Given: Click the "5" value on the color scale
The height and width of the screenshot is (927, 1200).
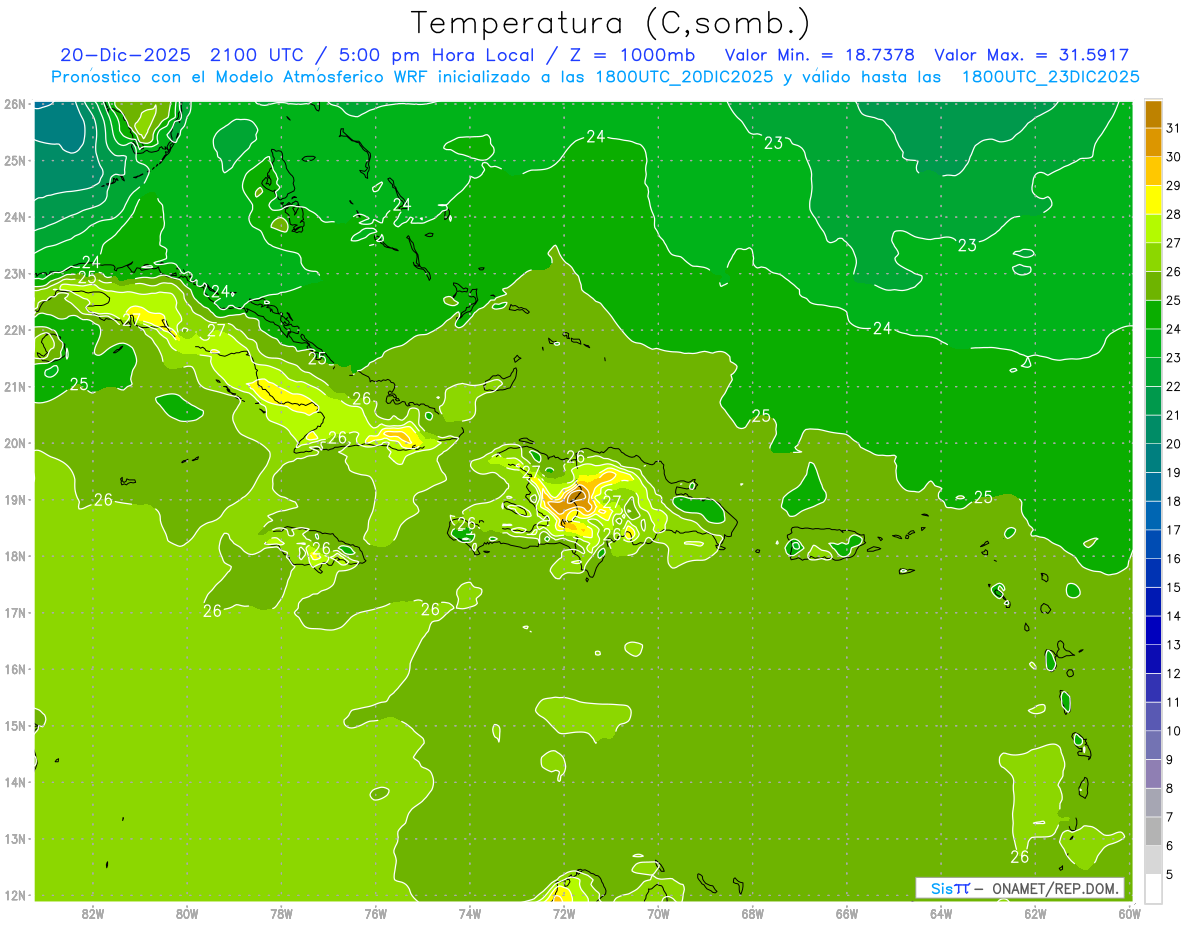Looking at the screenshot, I should (1171, 874).
